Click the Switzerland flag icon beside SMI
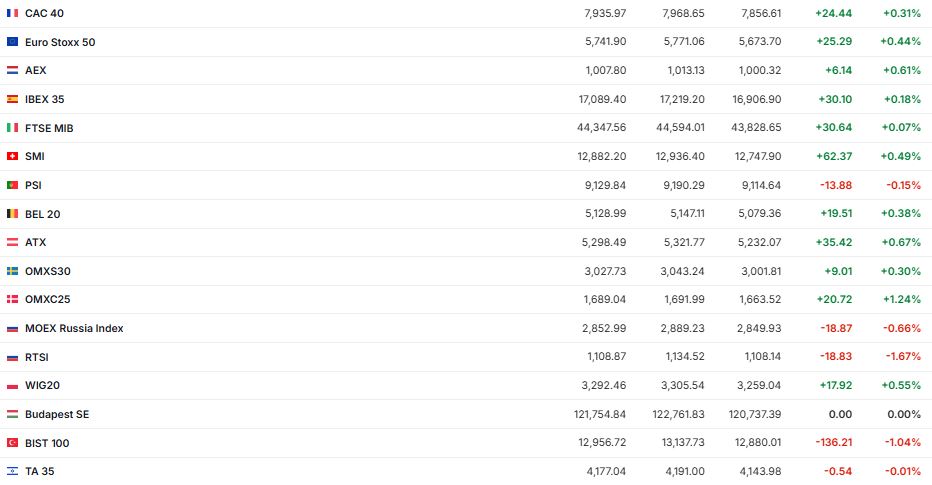Viewport: 932px width, 485px height. (12, 156)
